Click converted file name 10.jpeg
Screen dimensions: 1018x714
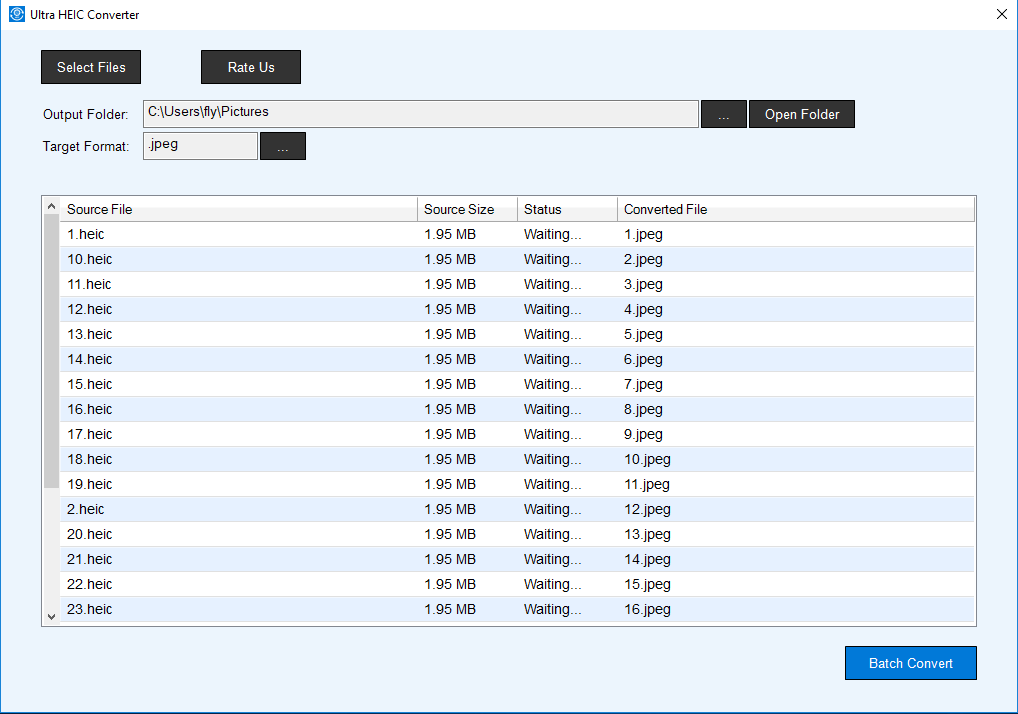coord(647,459)
